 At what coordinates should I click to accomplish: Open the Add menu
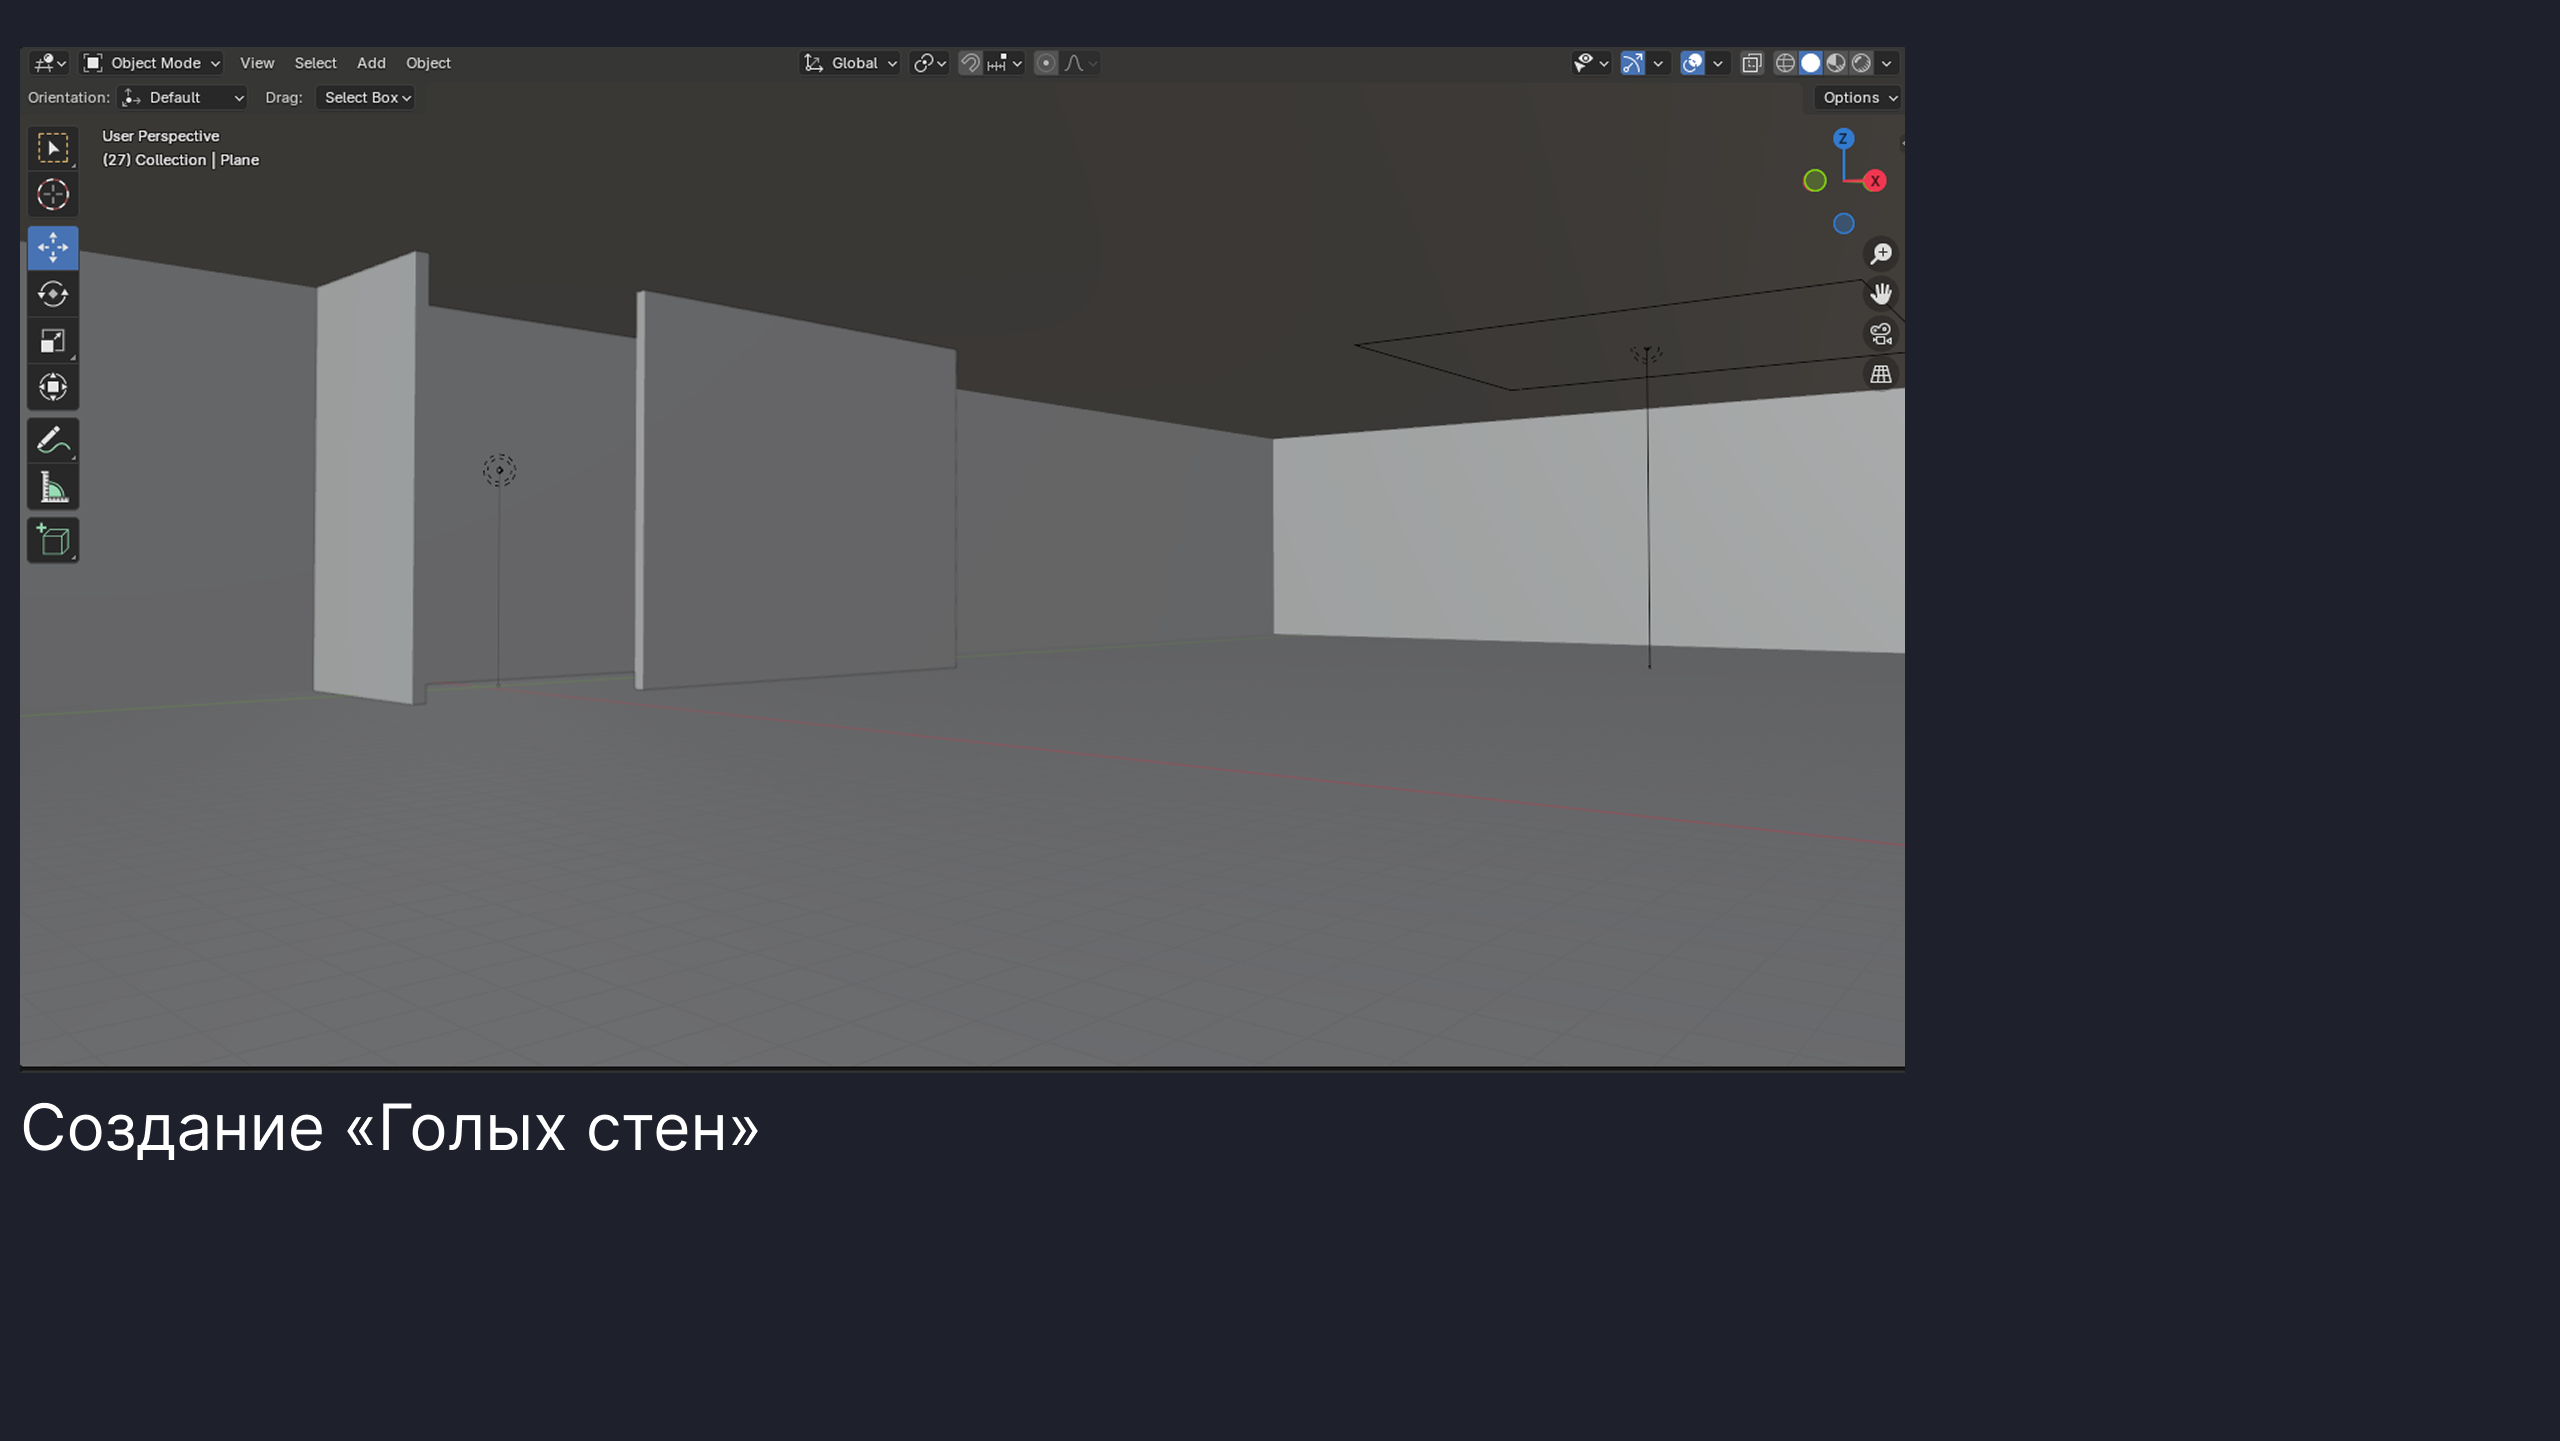[x=371, y=63]
